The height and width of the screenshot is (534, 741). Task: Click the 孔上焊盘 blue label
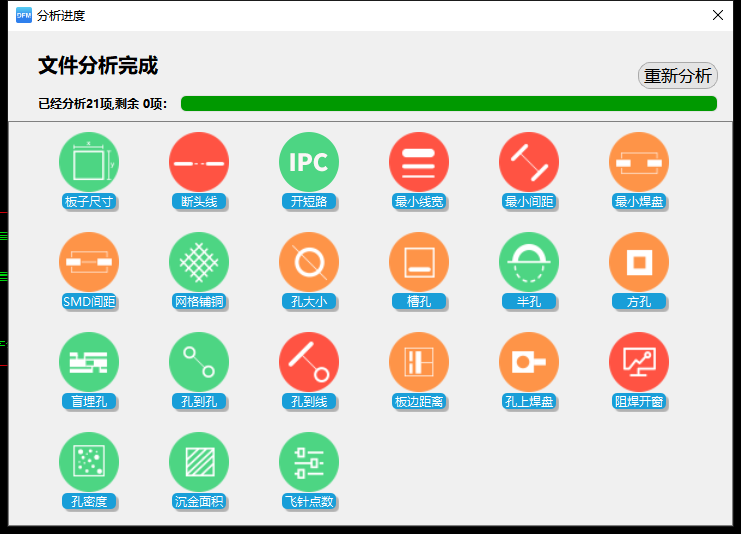(x=529, y=401)
